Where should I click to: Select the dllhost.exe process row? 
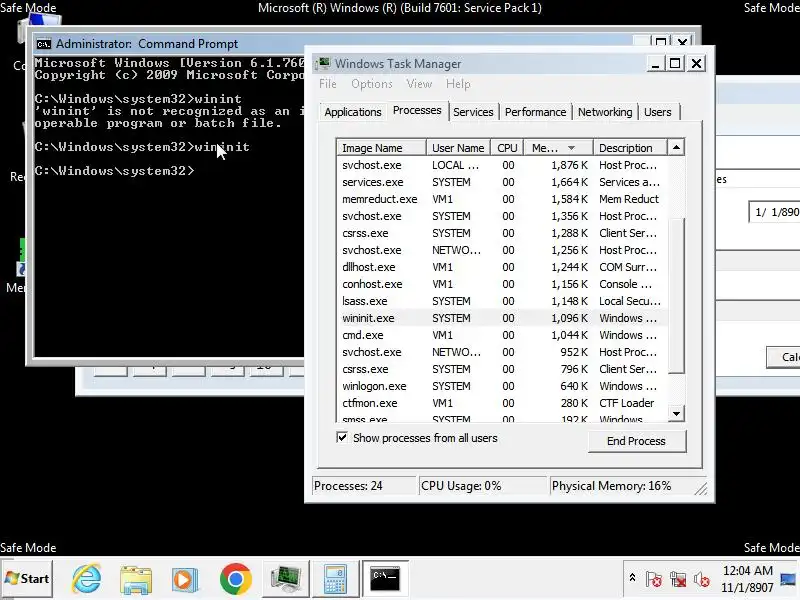pyautogui.click(x=502, y=267)
